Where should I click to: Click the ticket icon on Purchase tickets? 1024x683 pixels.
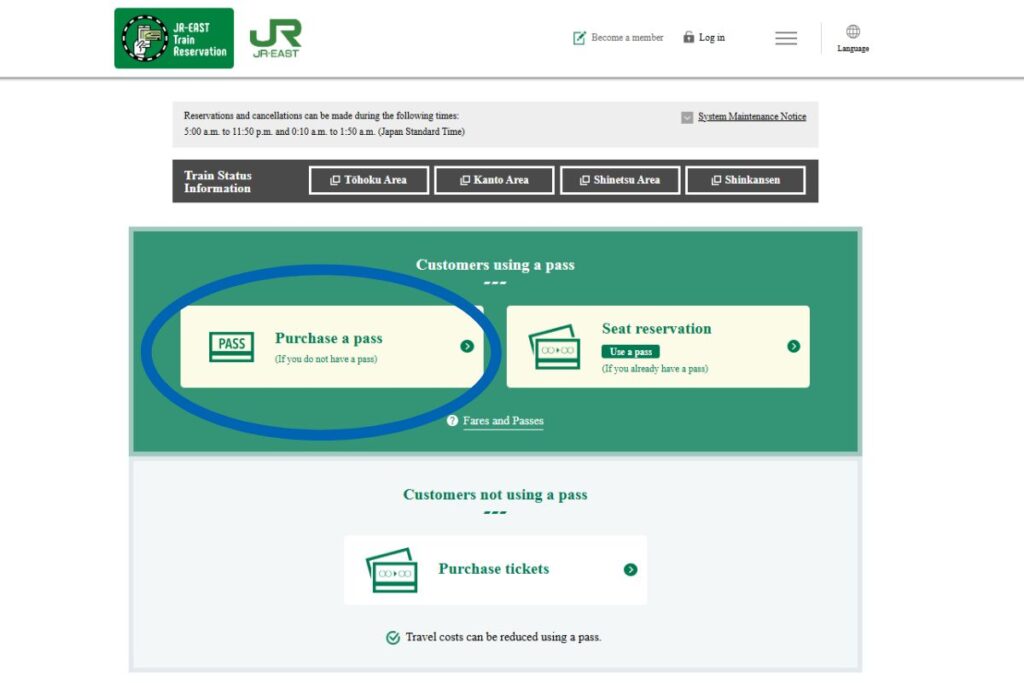coord(392,568)
